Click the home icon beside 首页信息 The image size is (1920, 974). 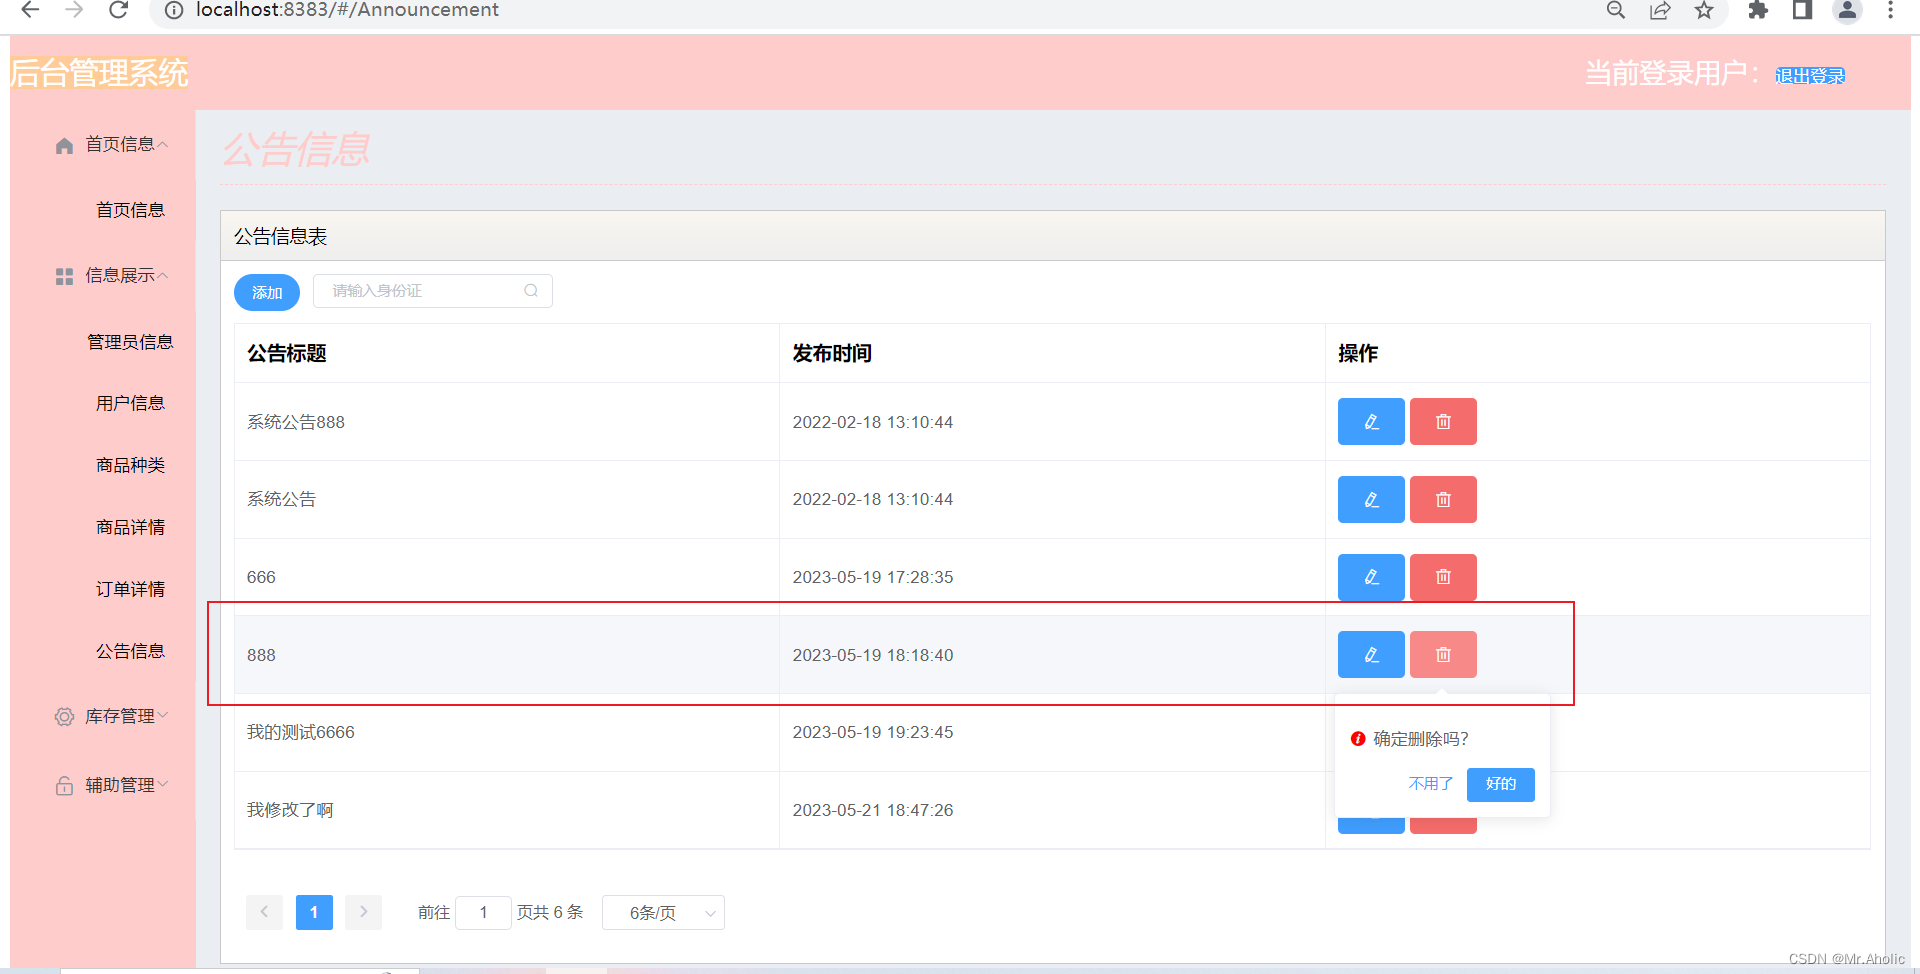point(64,145)
